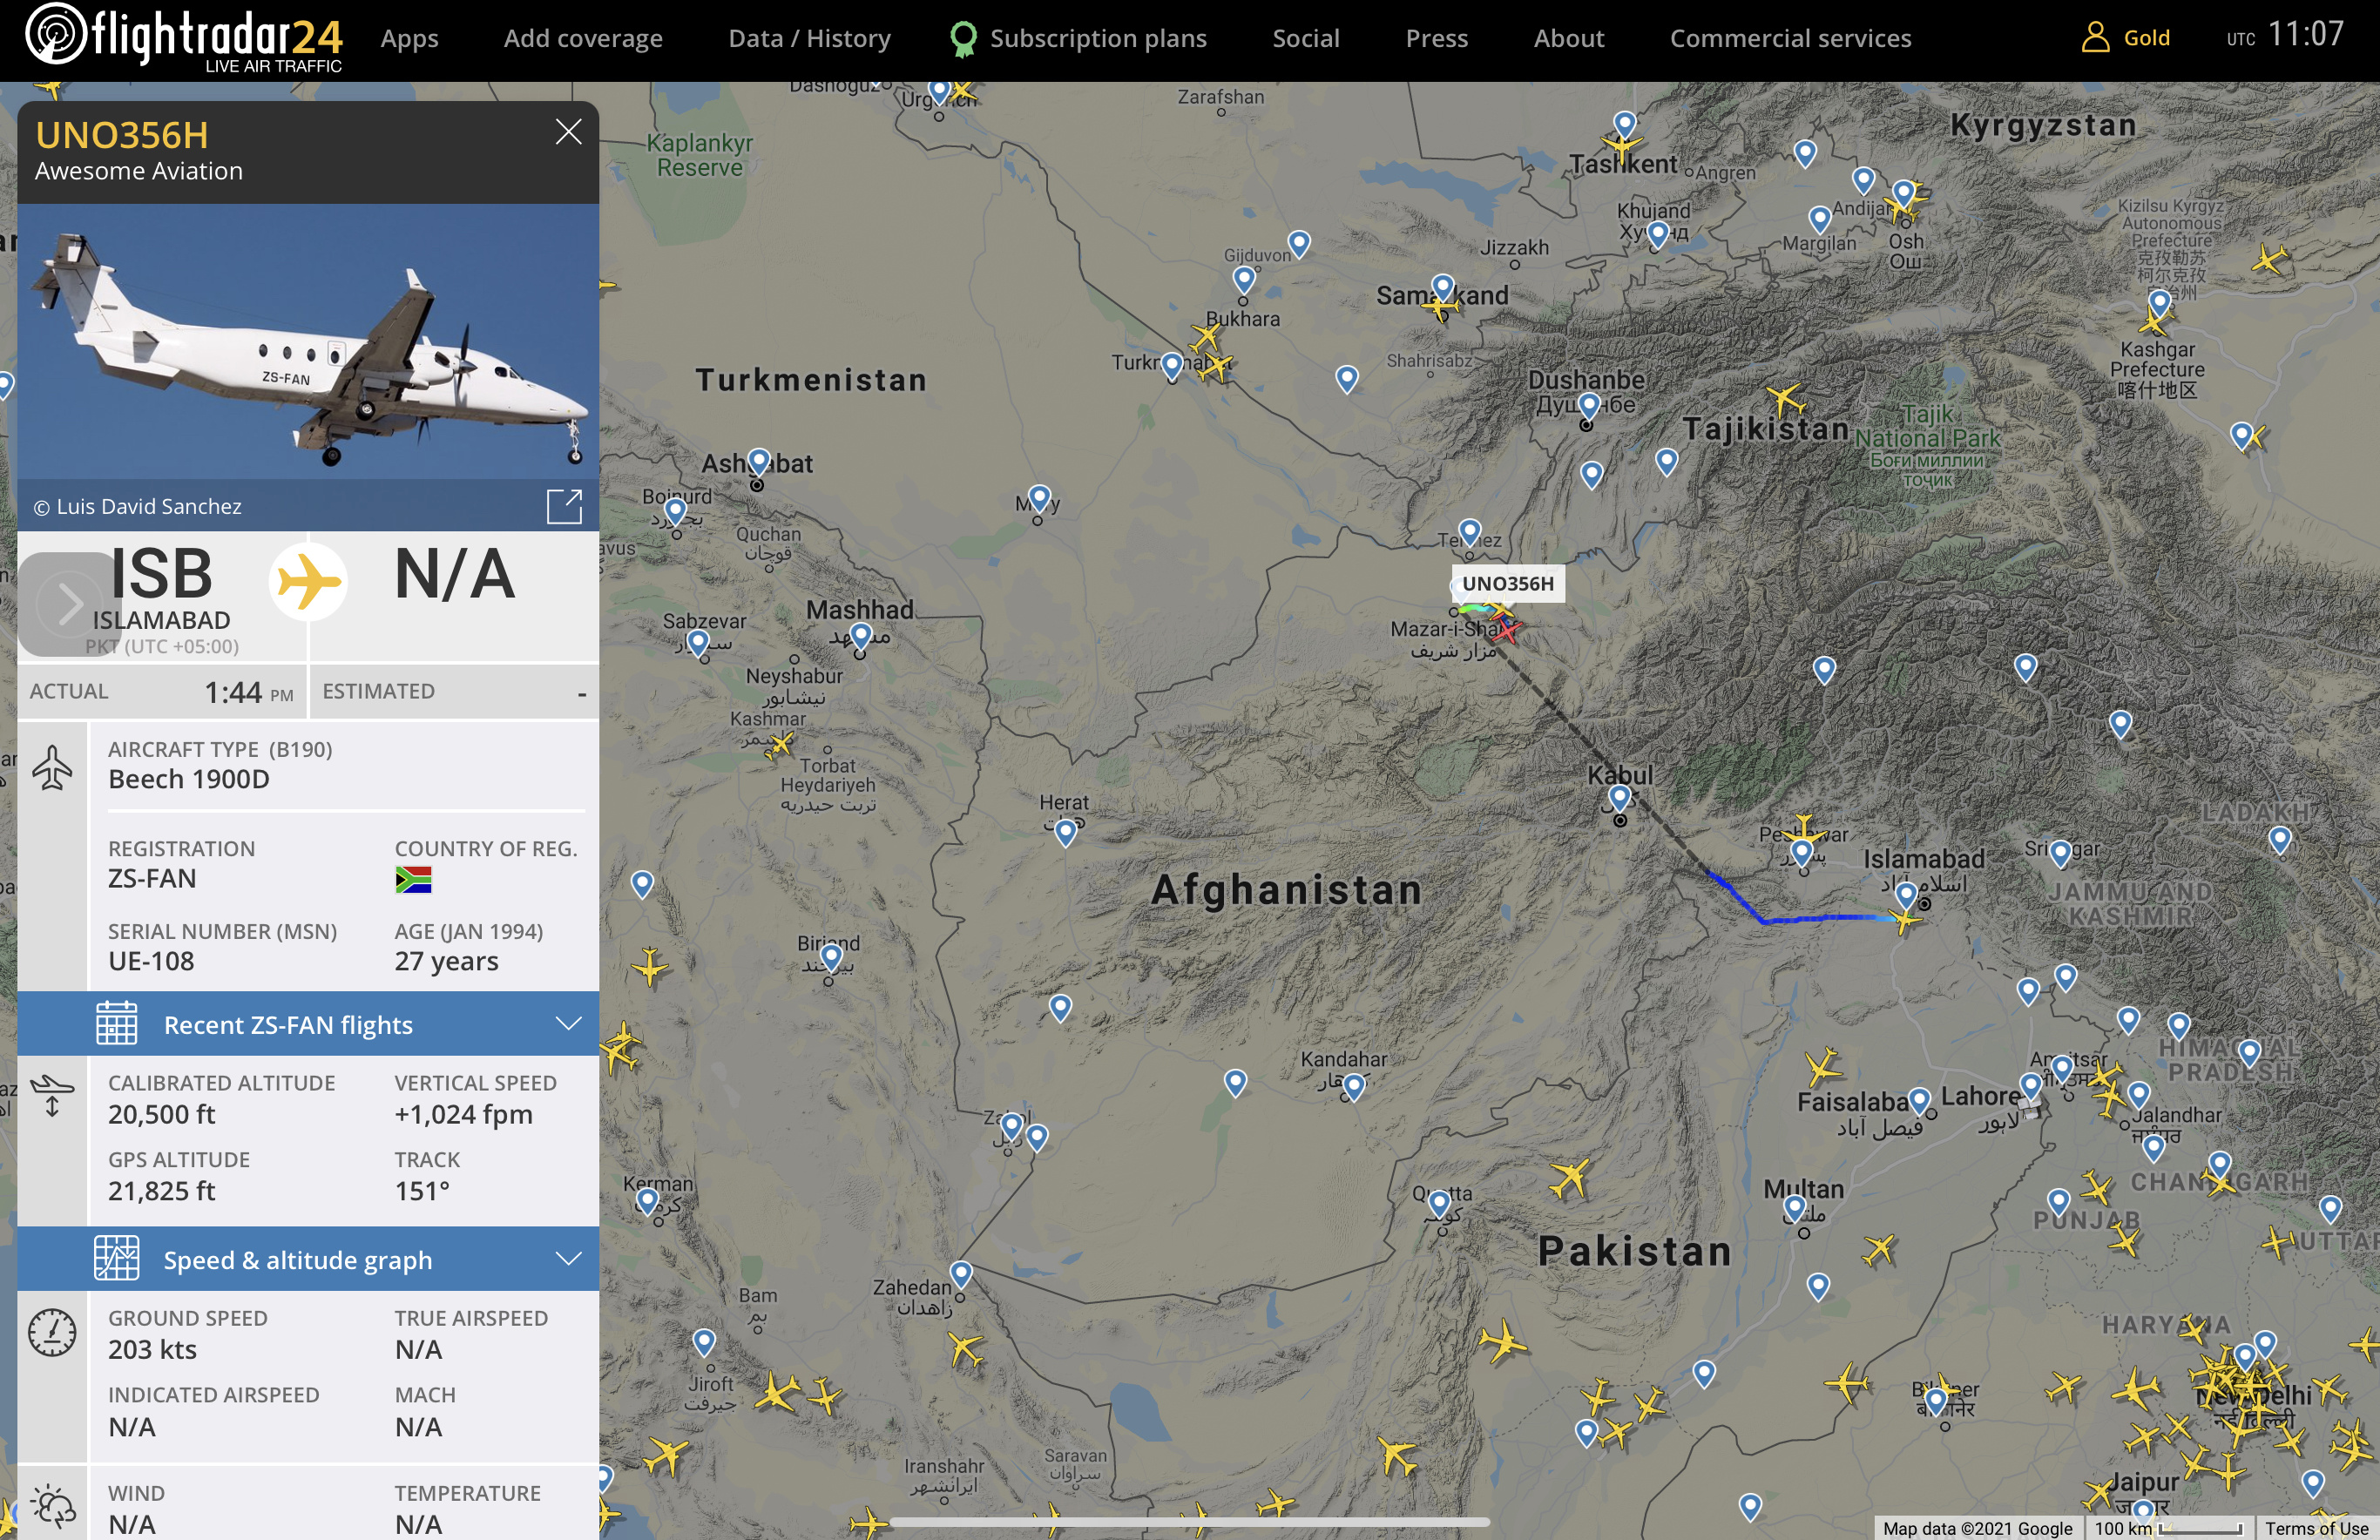Click the gray previous-arrow button beside ISB
Viewport: 2380px width, 1540px height.
[x=68, y=603]
